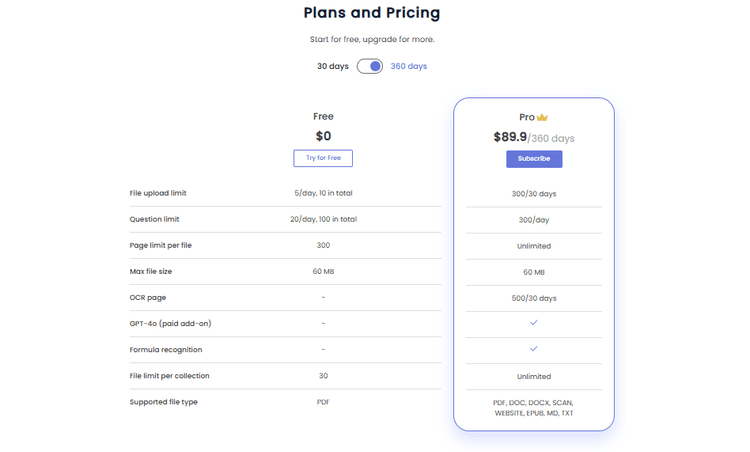Click the $89.9 price text
Image resolution: width=750 pixels, height=452 pixels.
click(x=510, y=137)
